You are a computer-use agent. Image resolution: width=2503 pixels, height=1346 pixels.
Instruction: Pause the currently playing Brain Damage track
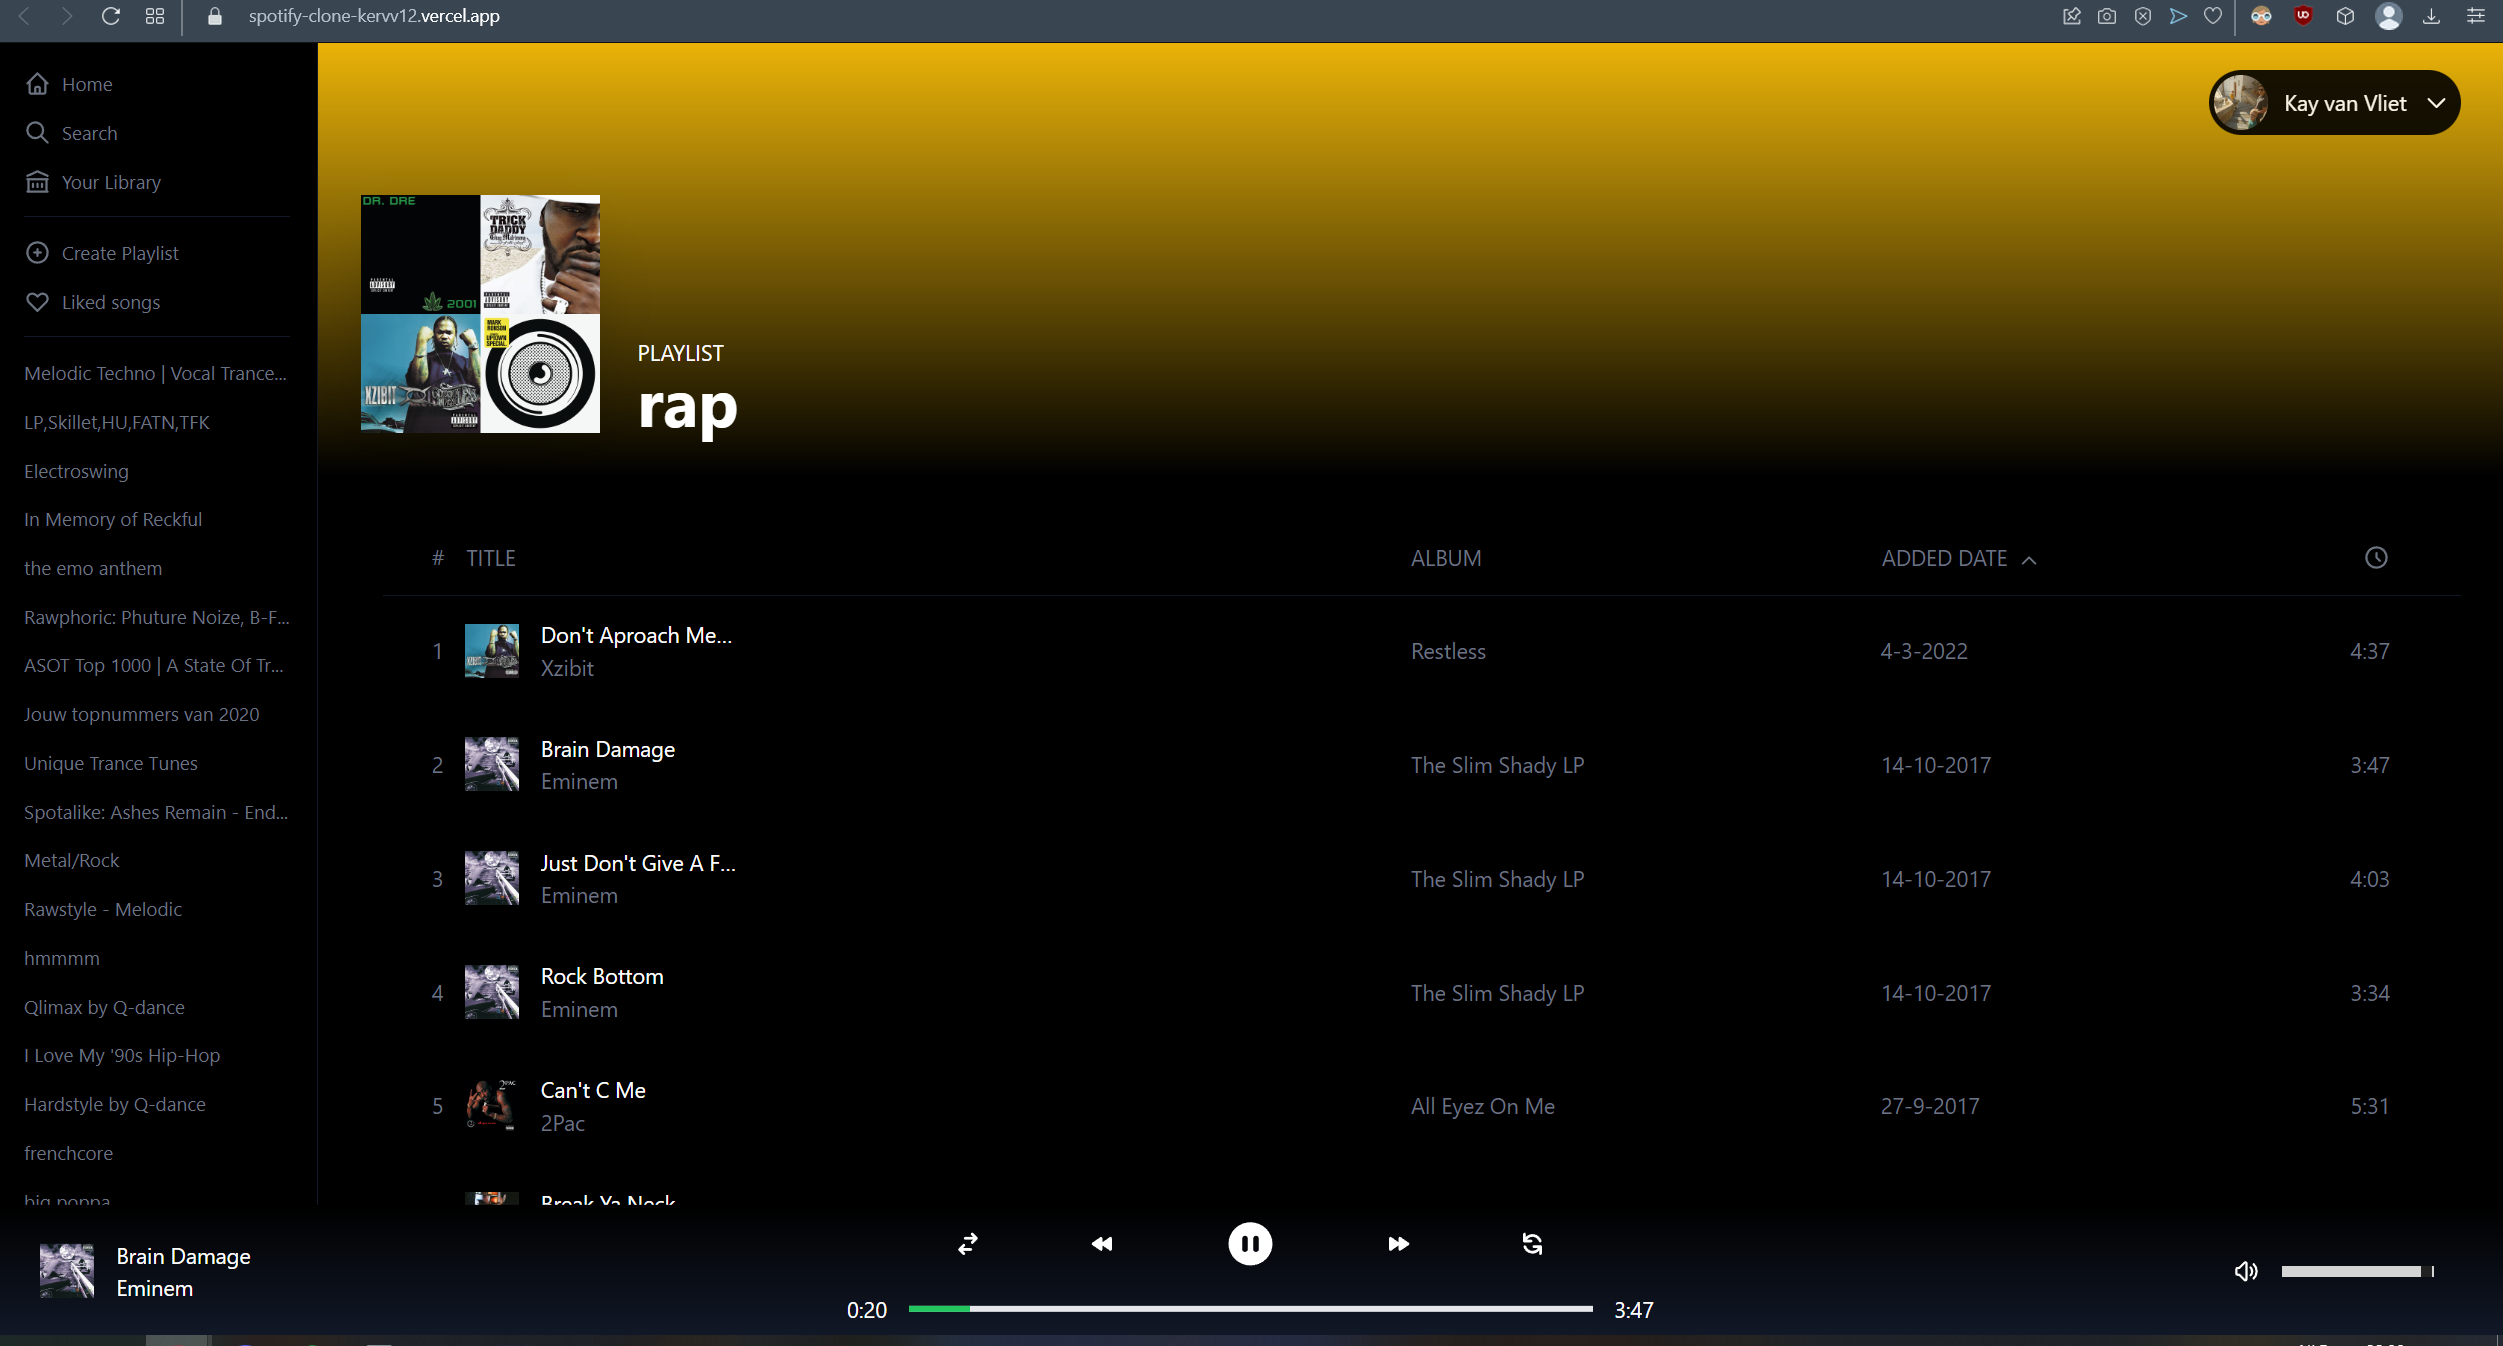pyautogui.click(x=1249, y=1243)
